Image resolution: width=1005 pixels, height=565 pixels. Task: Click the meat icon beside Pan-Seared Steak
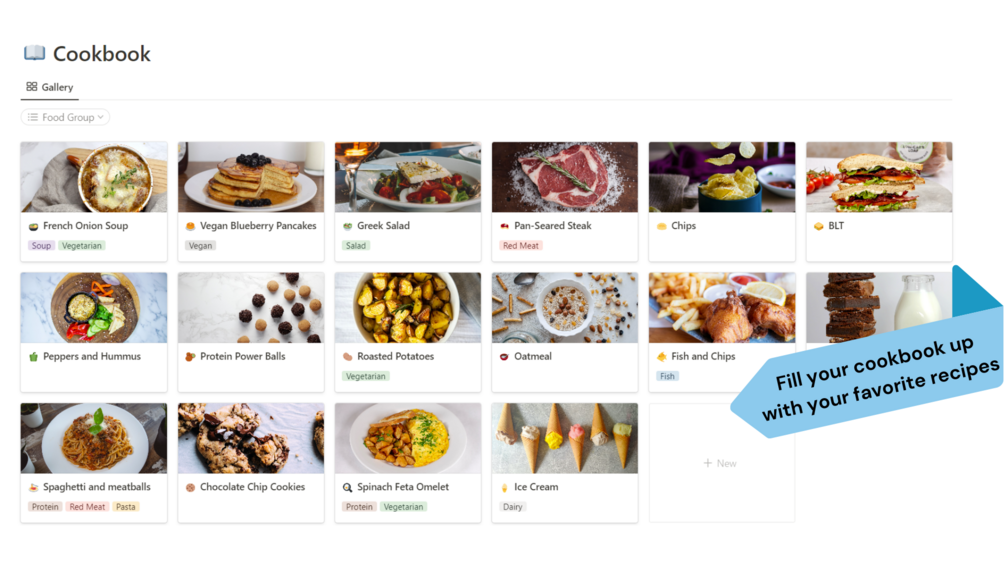point(504,226)
